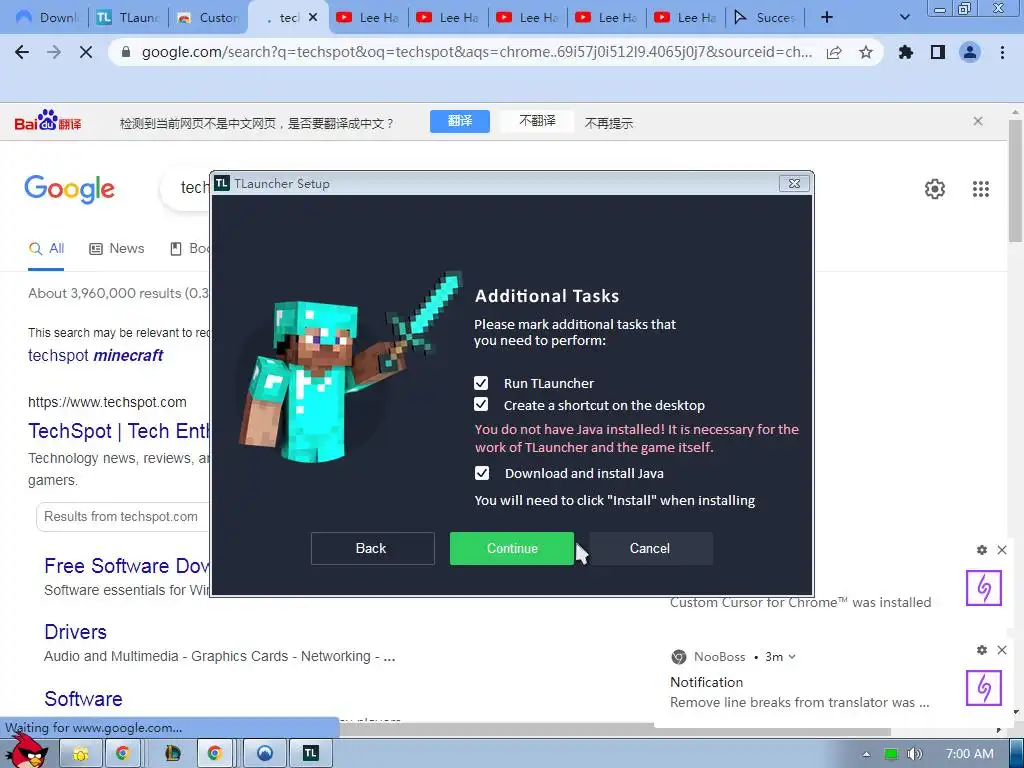Click the https://www.techspot.com URL text
The image size is (1024, 768).
coord(107,402)
